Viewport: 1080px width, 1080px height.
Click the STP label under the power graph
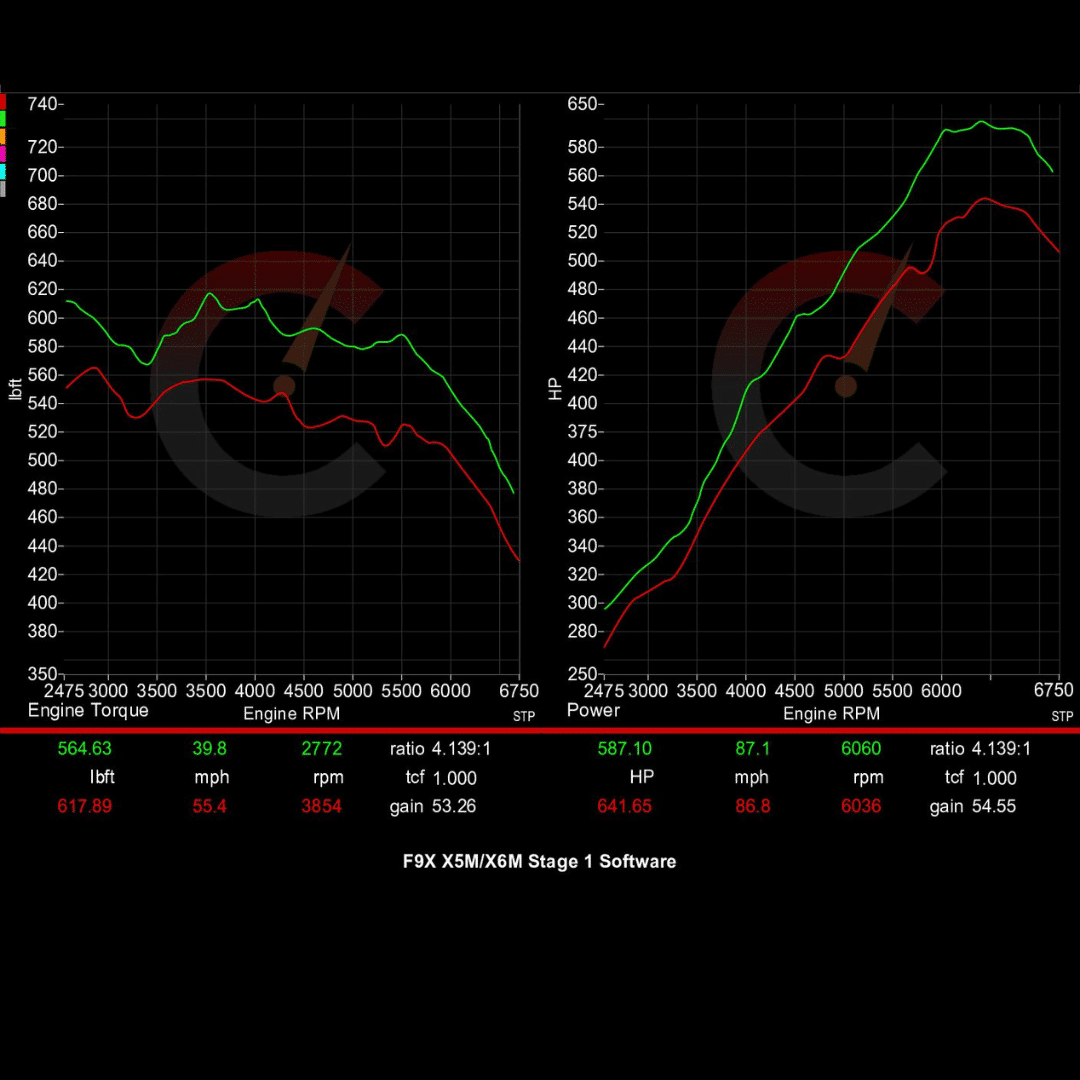tap(1062, 716)
